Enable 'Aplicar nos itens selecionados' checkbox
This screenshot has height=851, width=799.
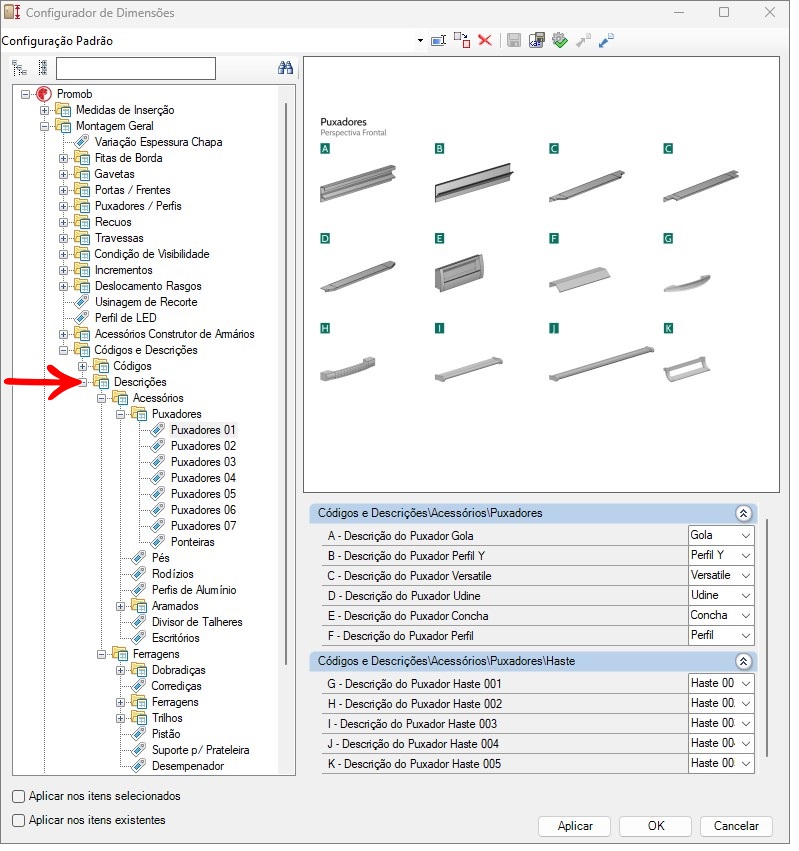(x=19, y=796)
